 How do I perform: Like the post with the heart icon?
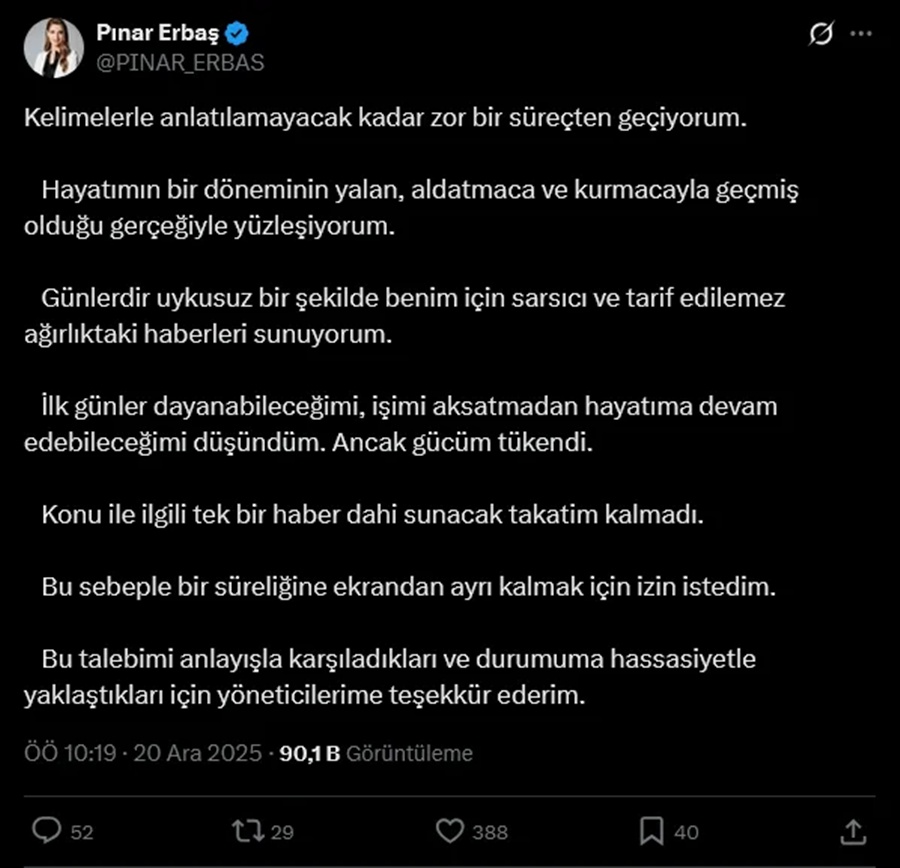point(451,830)
